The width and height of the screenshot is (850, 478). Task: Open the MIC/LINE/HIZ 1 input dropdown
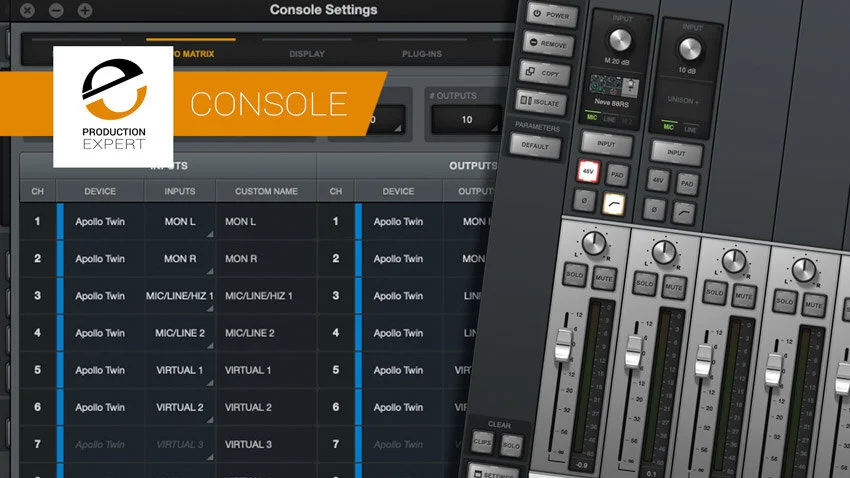pos(180,296)
